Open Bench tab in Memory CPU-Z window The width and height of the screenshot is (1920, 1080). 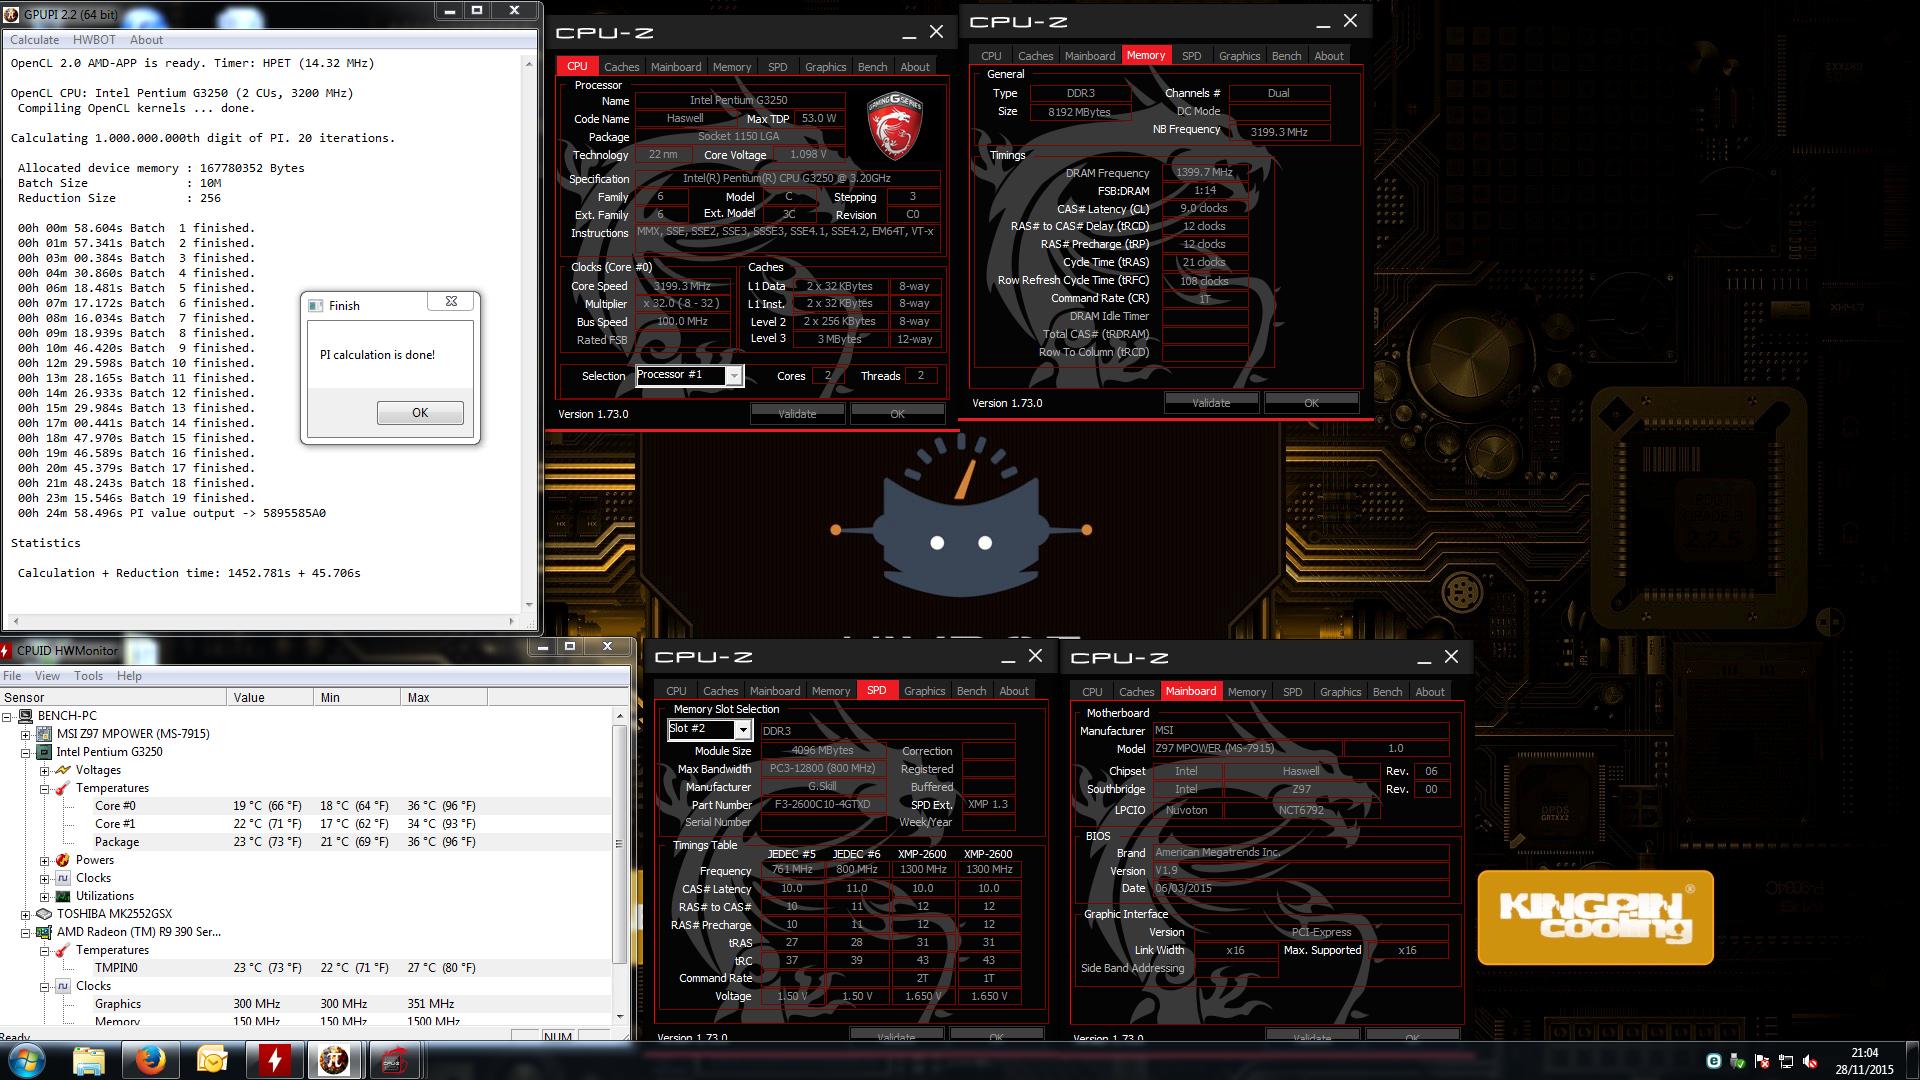pos(1286,56)
